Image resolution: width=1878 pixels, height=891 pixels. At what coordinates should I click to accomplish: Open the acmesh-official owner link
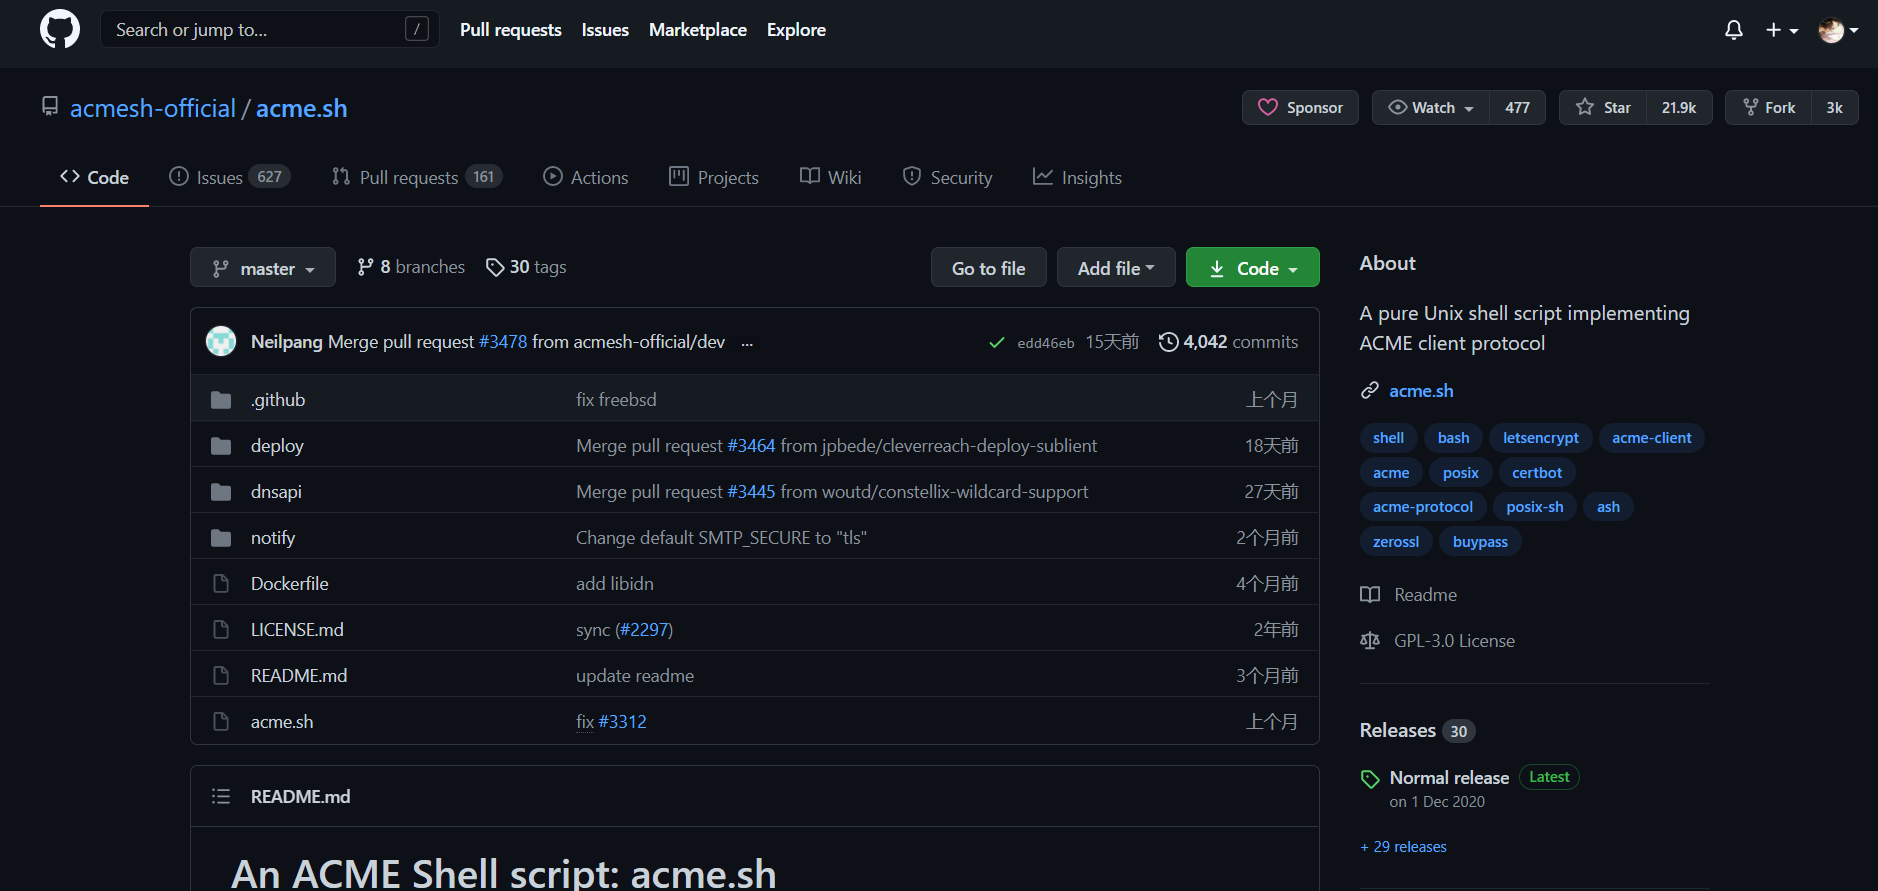(x=153, y=108)
